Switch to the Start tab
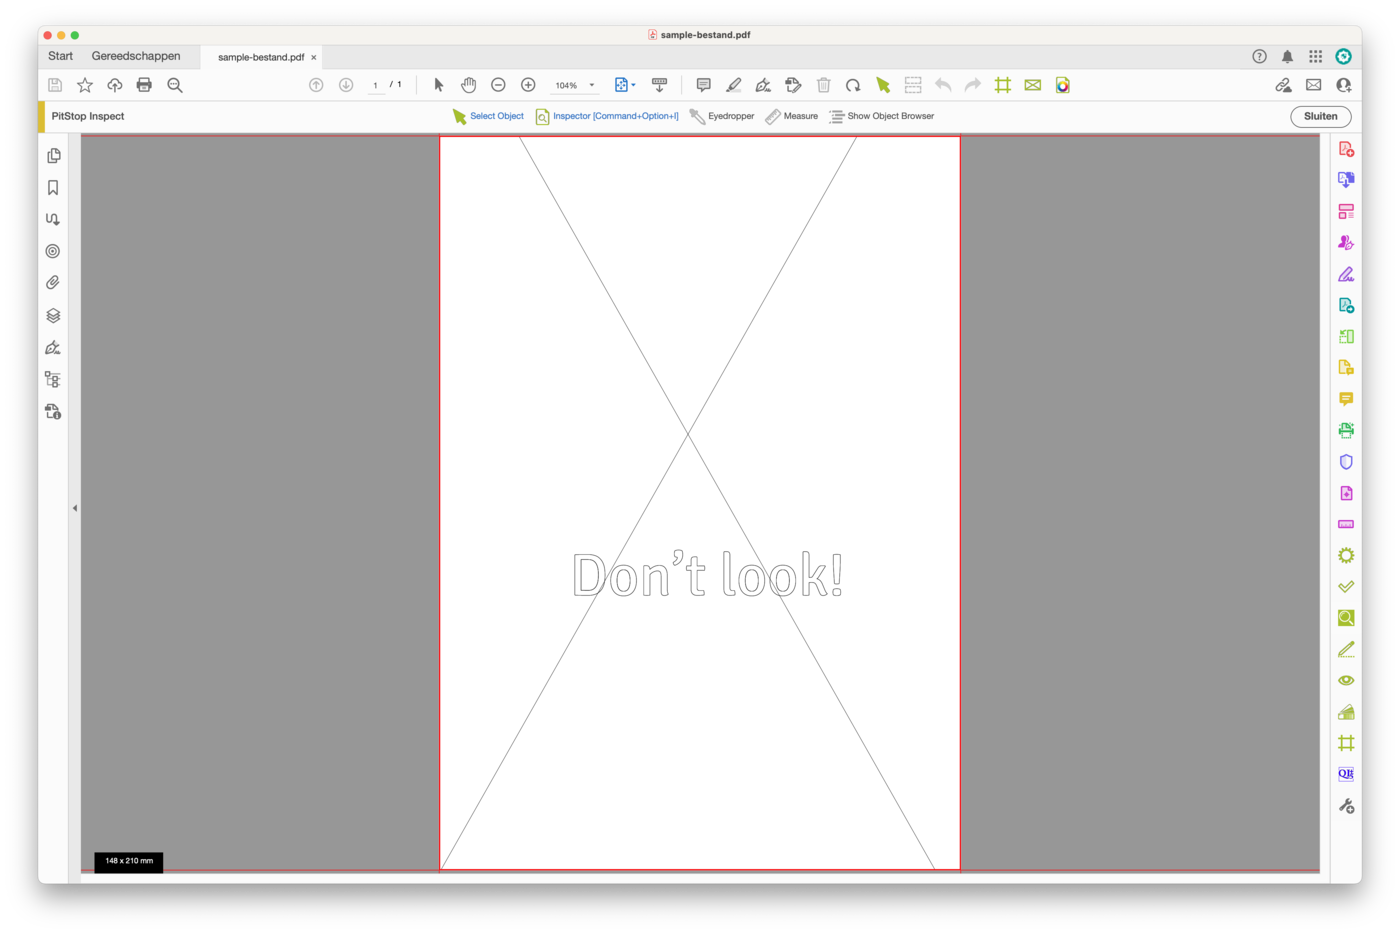Viewport: 1400px width, 934px height. pyautogui.click(x=60, y=57)
